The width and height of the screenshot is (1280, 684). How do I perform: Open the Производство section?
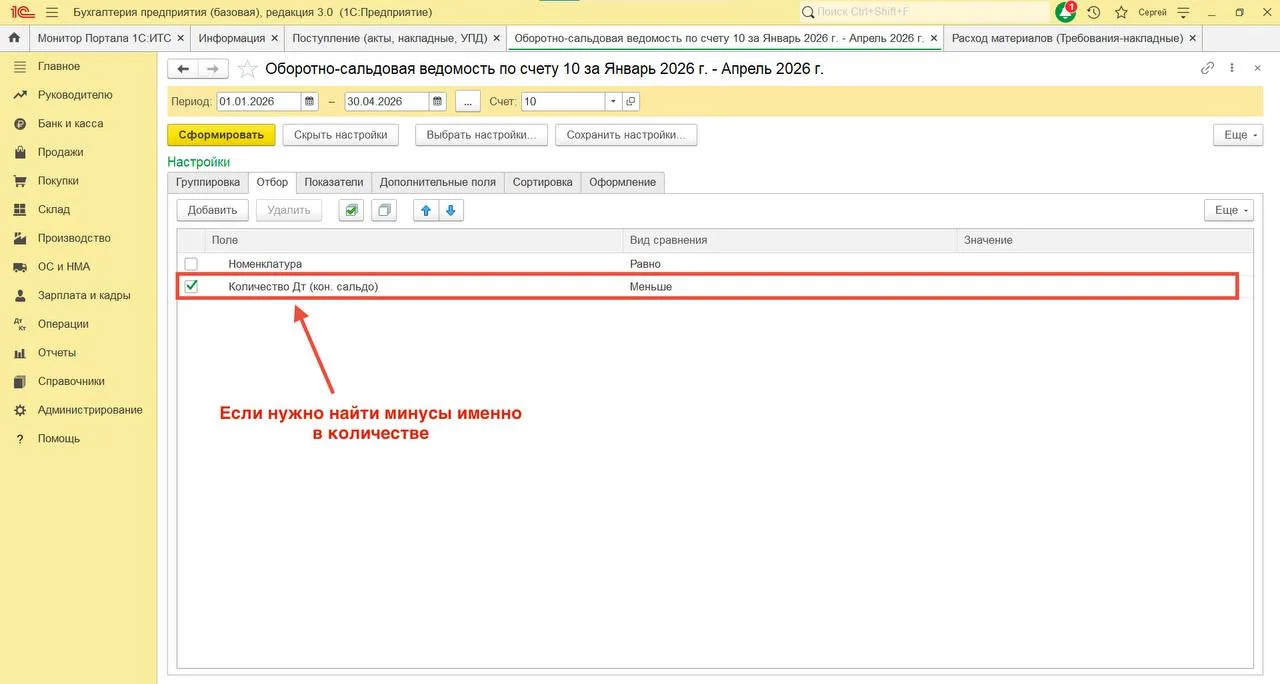pyautogui.click(x=74, y=238)
